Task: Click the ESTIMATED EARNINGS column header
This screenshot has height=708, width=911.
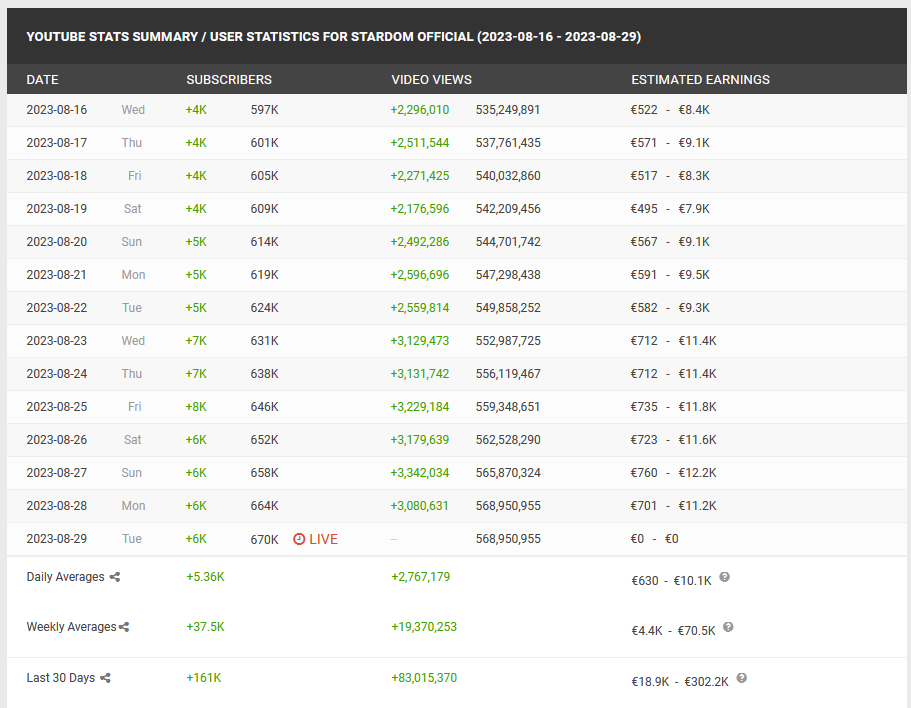Action: click(x=701, y=80)
